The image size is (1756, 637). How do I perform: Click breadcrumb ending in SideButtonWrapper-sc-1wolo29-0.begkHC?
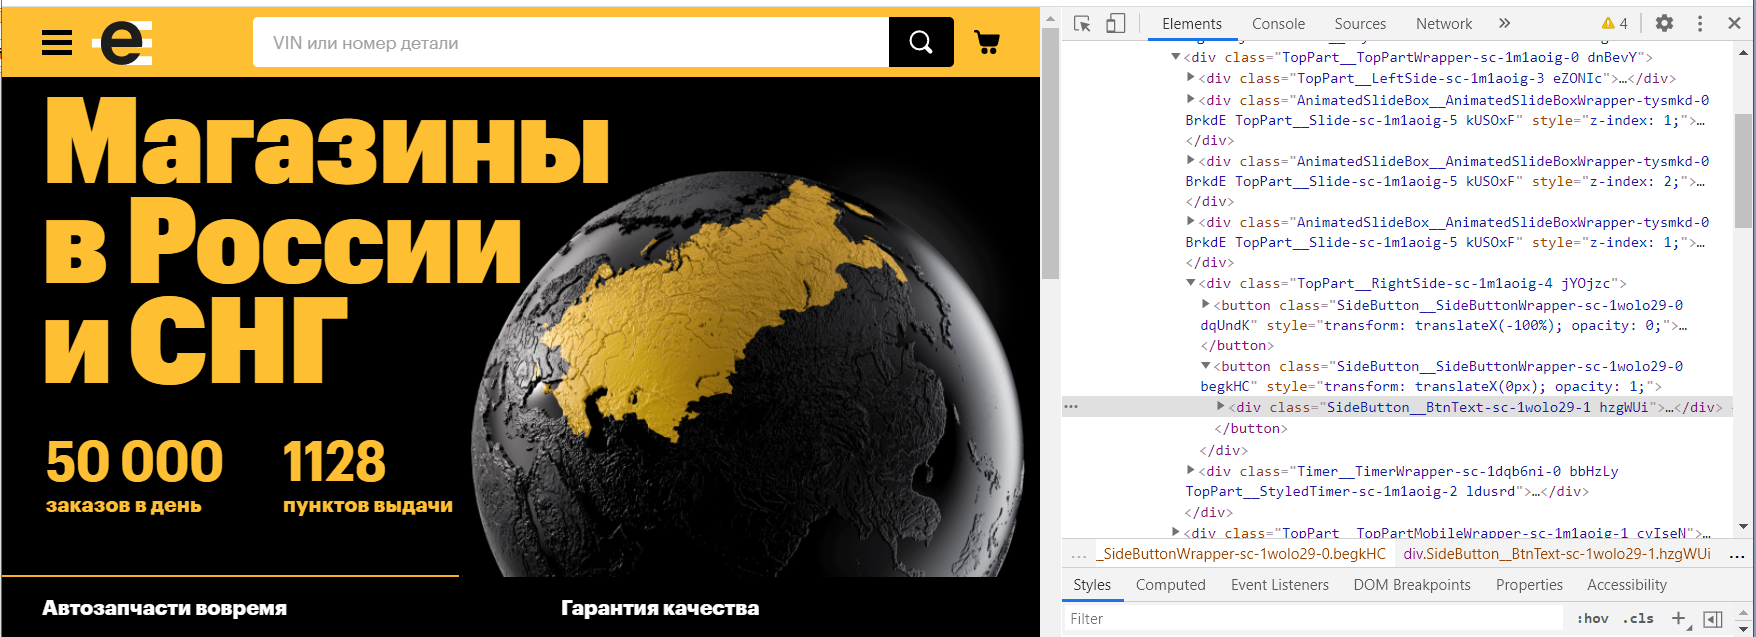click(x=1242, y=554)
